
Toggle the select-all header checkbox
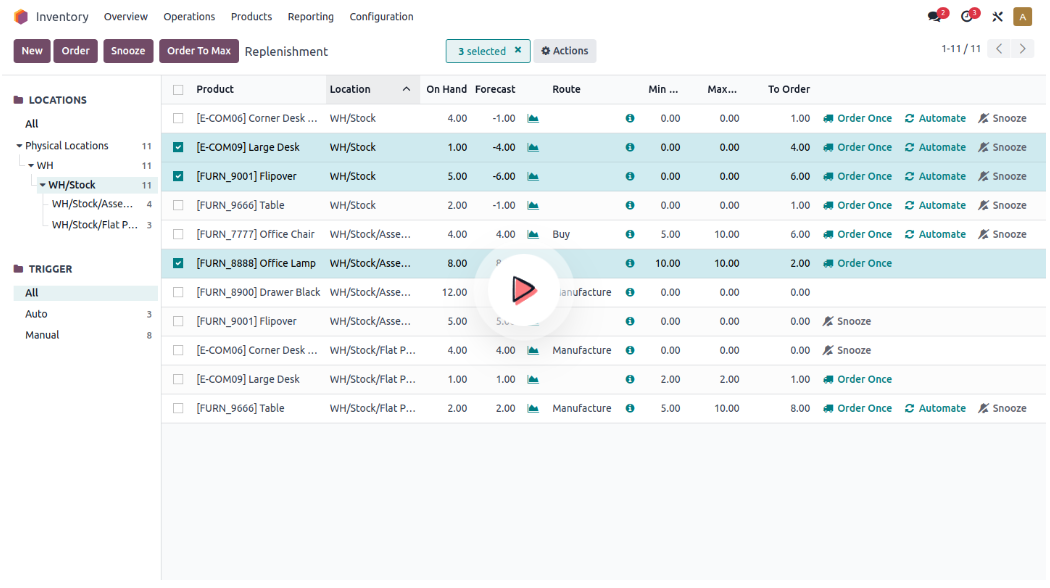(178, 90)
